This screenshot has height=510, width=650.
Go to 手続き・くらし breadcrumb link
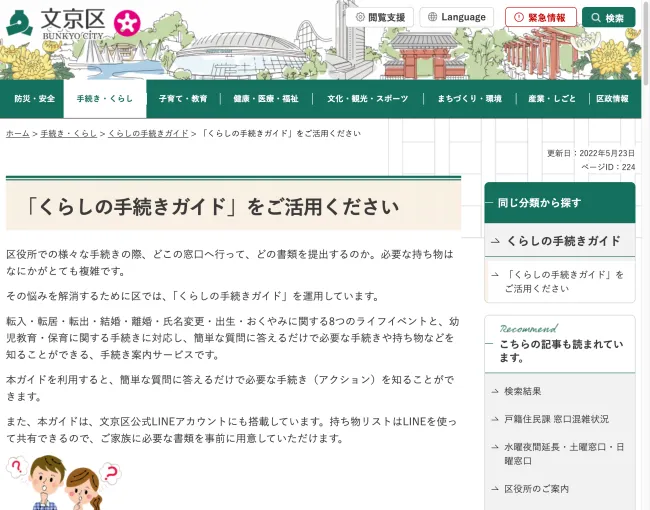coord(69,134)
